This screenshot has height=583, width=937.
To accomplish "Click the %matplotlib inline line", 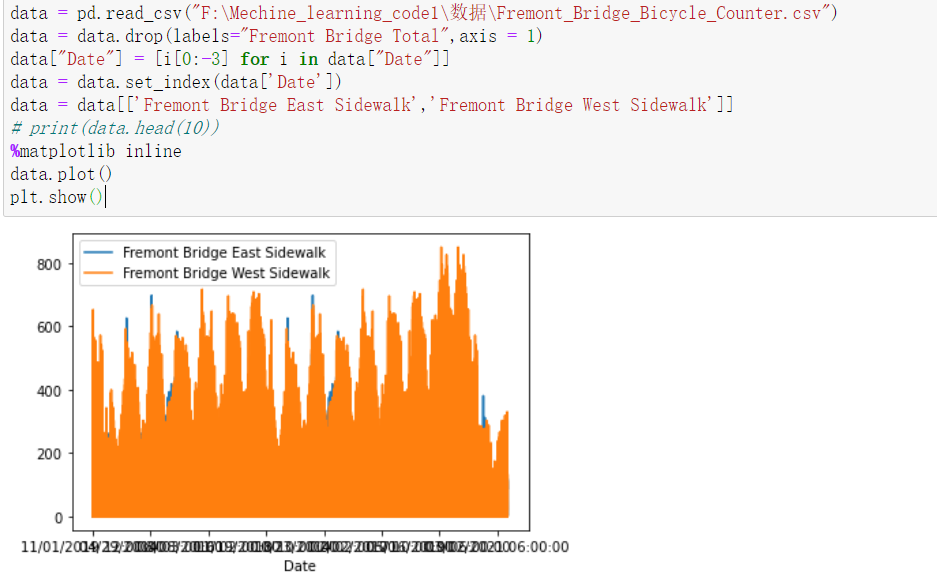I will coord(96,151).
